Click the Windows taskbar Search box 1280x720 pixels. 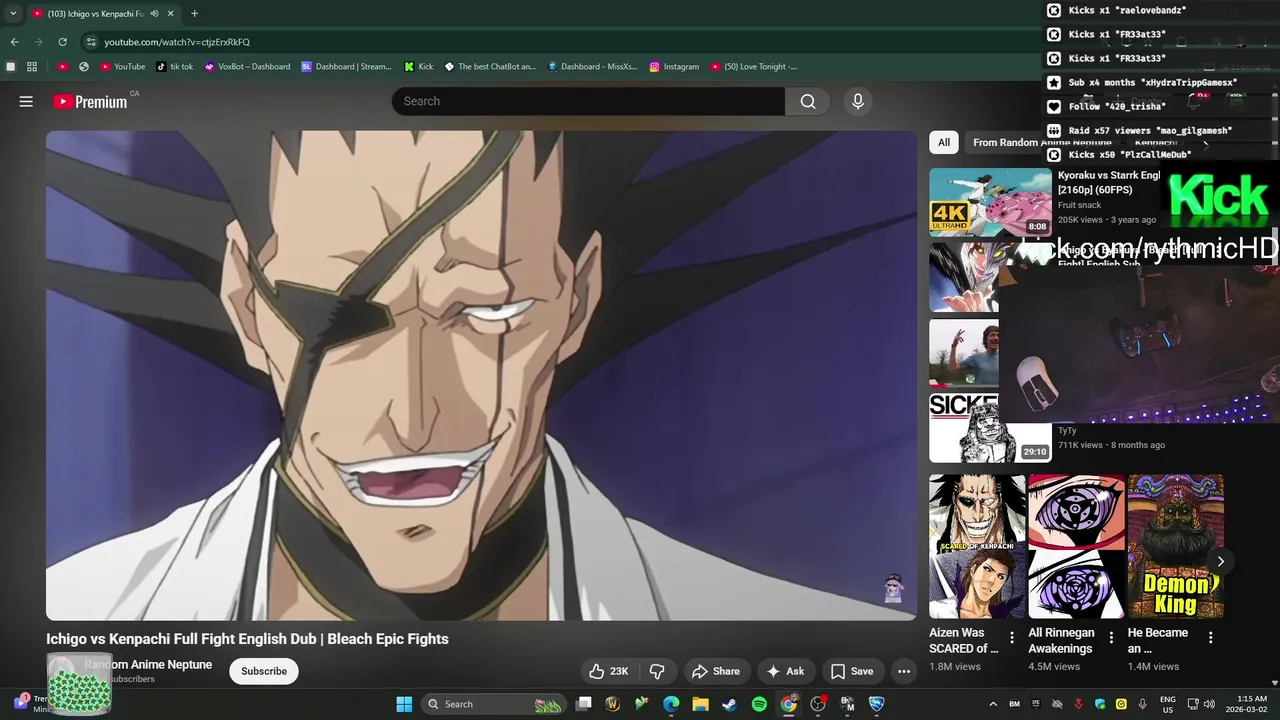coord(493,704)
